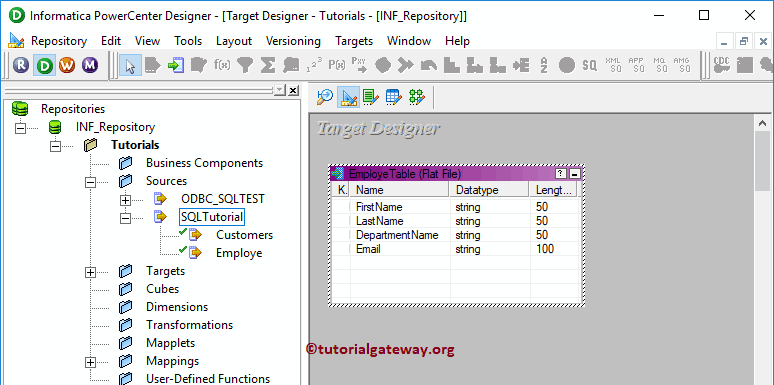Select the User-Defined Functions folder
The image size is (774, 385).
(208, 379)
